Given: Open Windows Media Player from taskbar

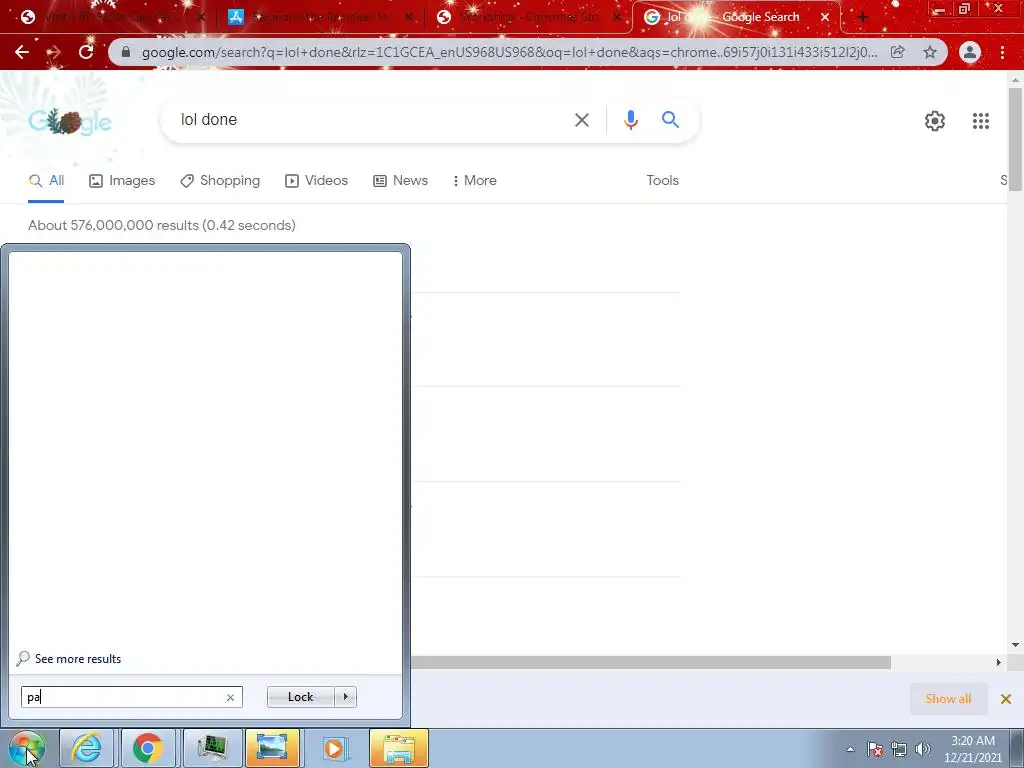Looking at the screenshot, I should tap(334, 748).
